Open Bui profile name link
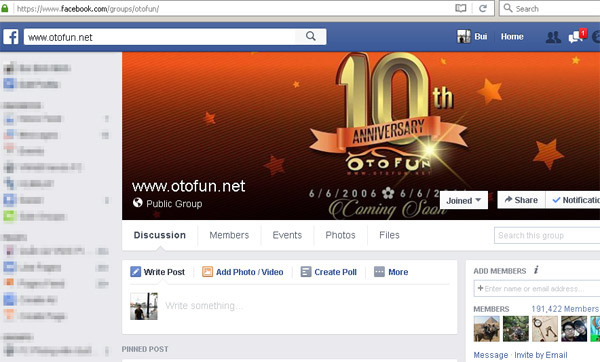 tap(481, 36)
